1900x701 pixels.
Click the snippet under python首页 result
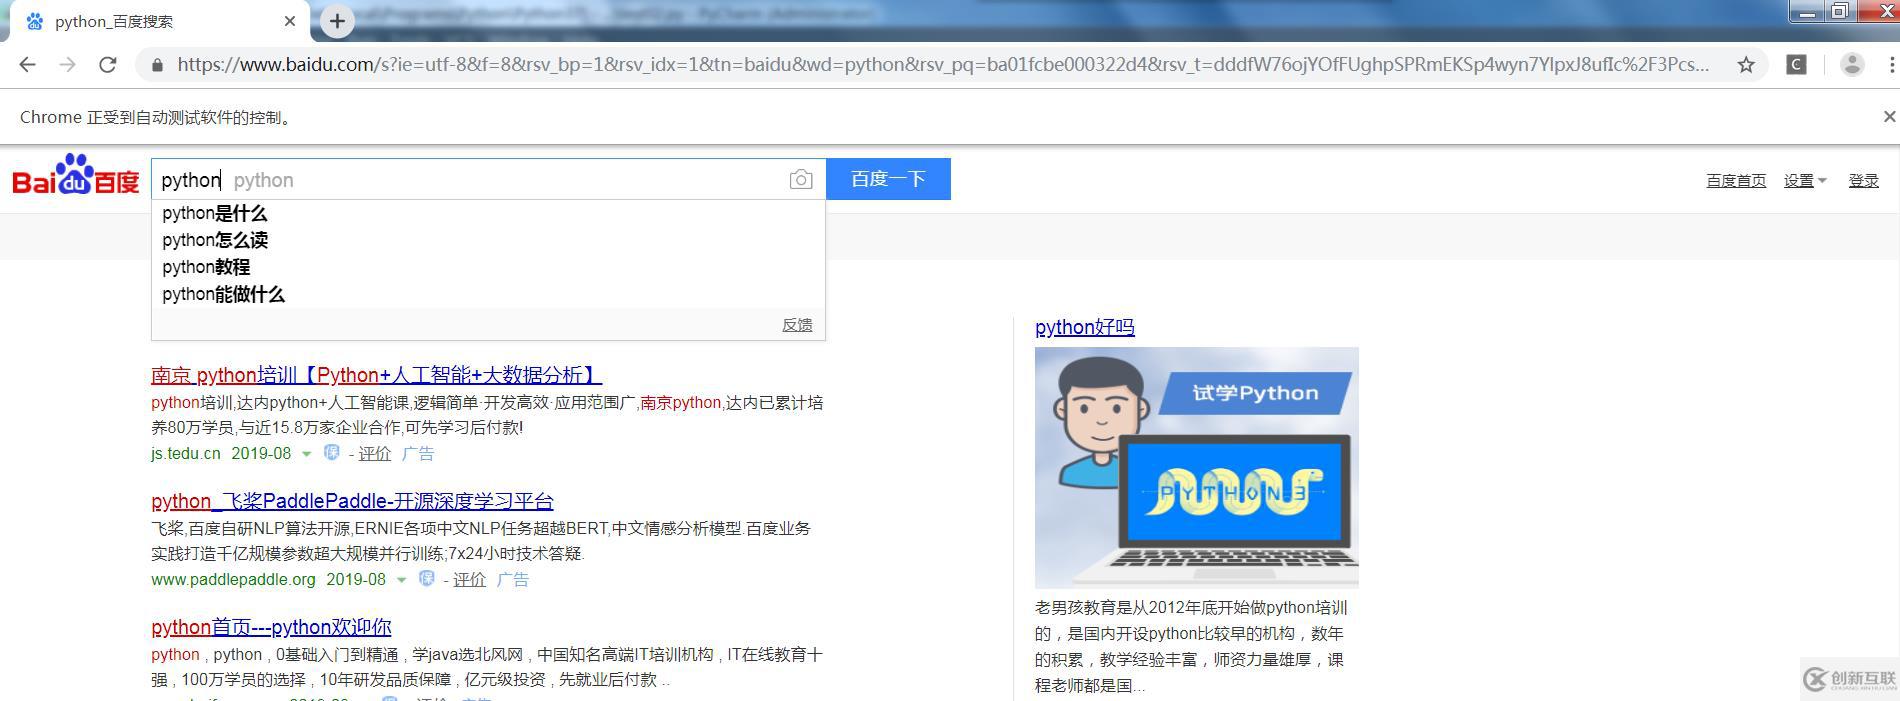click(487, 667)
